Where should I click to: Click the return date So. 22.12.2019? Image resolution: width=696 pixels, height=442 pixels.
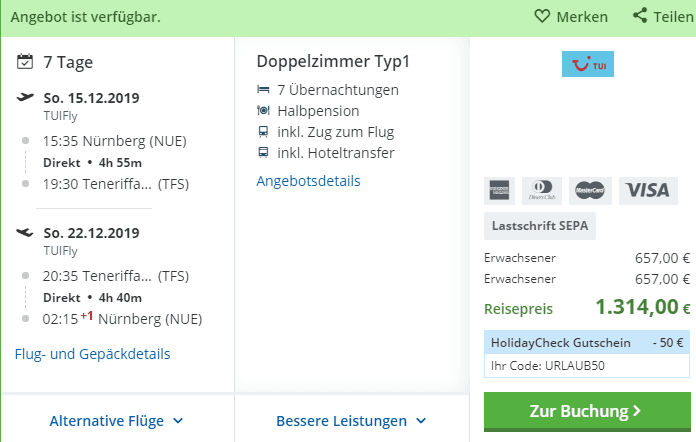[x=91, y=233]
